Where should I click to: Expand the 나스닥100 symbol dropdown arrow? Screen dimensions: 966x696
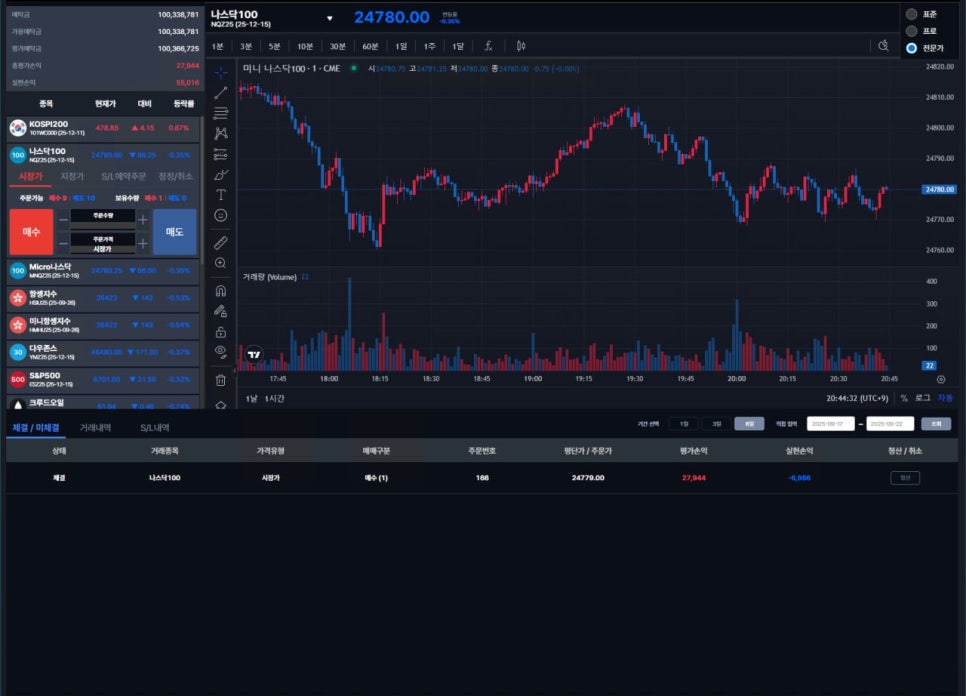pyautogui.click(x=329, y=18)
